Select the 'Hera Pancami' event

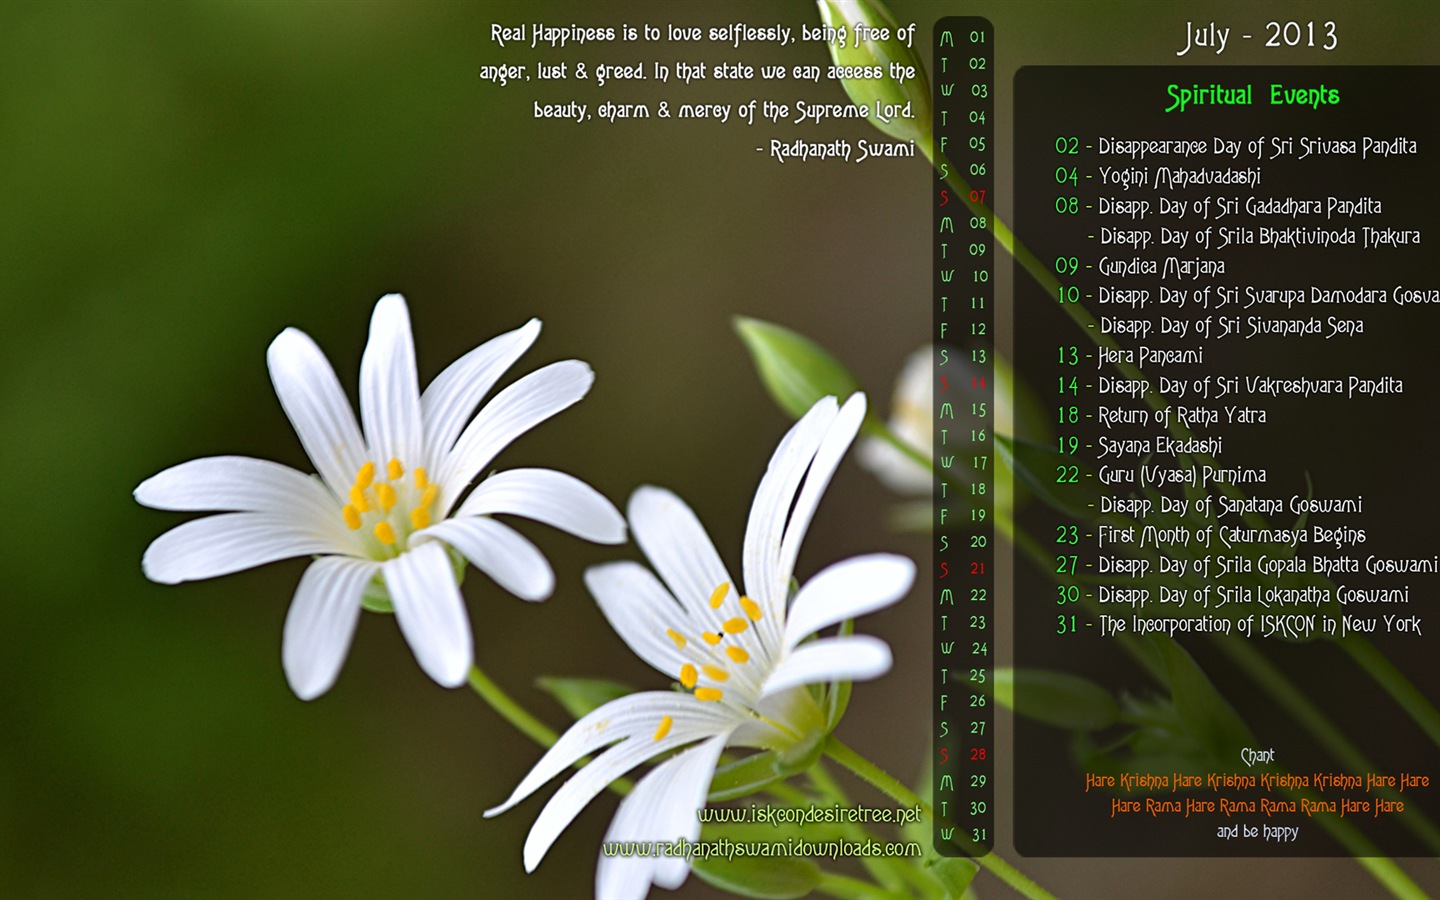(1150, 356)
